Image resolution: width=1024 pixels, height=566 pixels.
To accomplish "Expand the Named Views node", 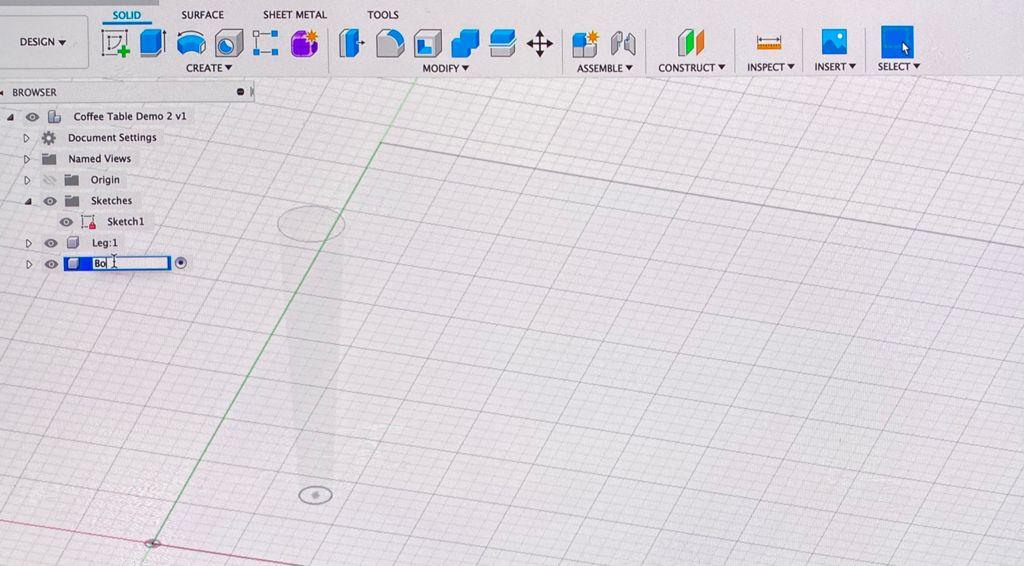I will 26,159.
